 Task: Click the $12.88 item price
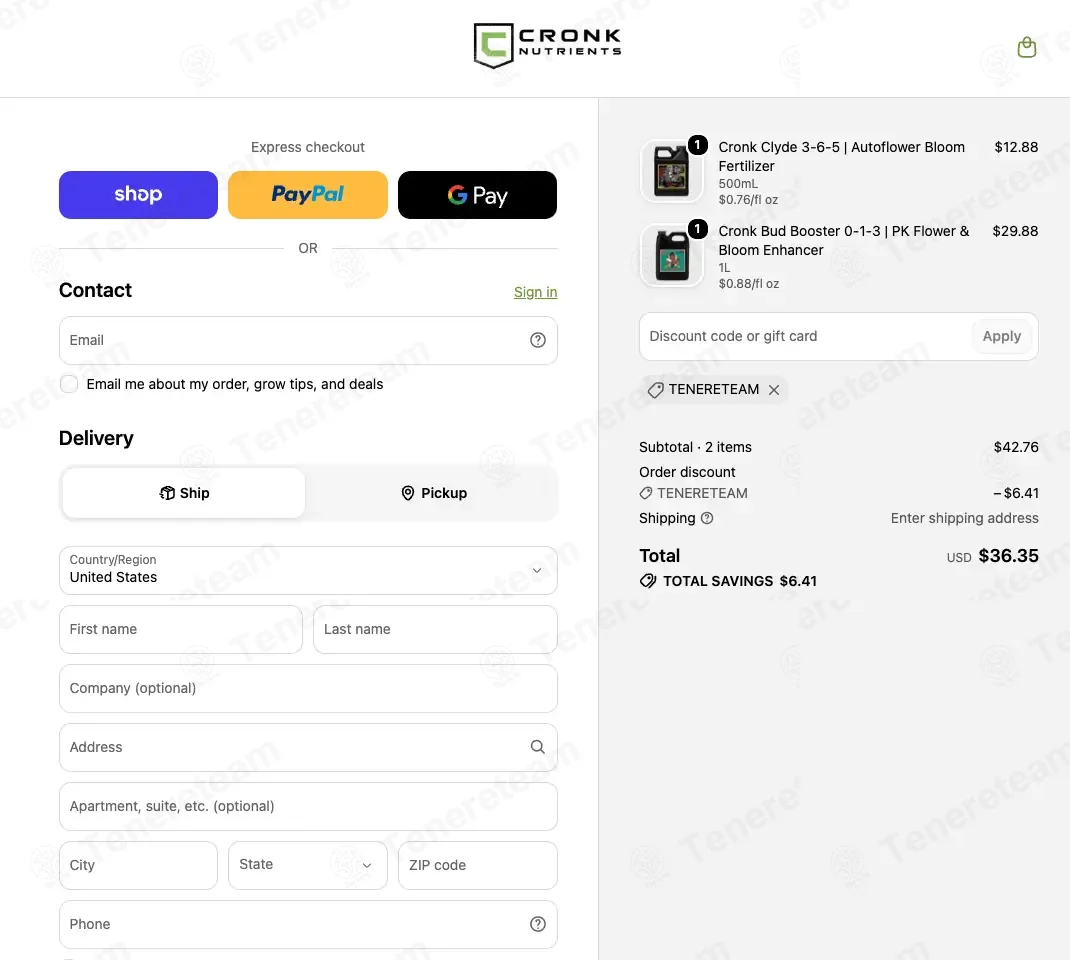[1016, 147]
